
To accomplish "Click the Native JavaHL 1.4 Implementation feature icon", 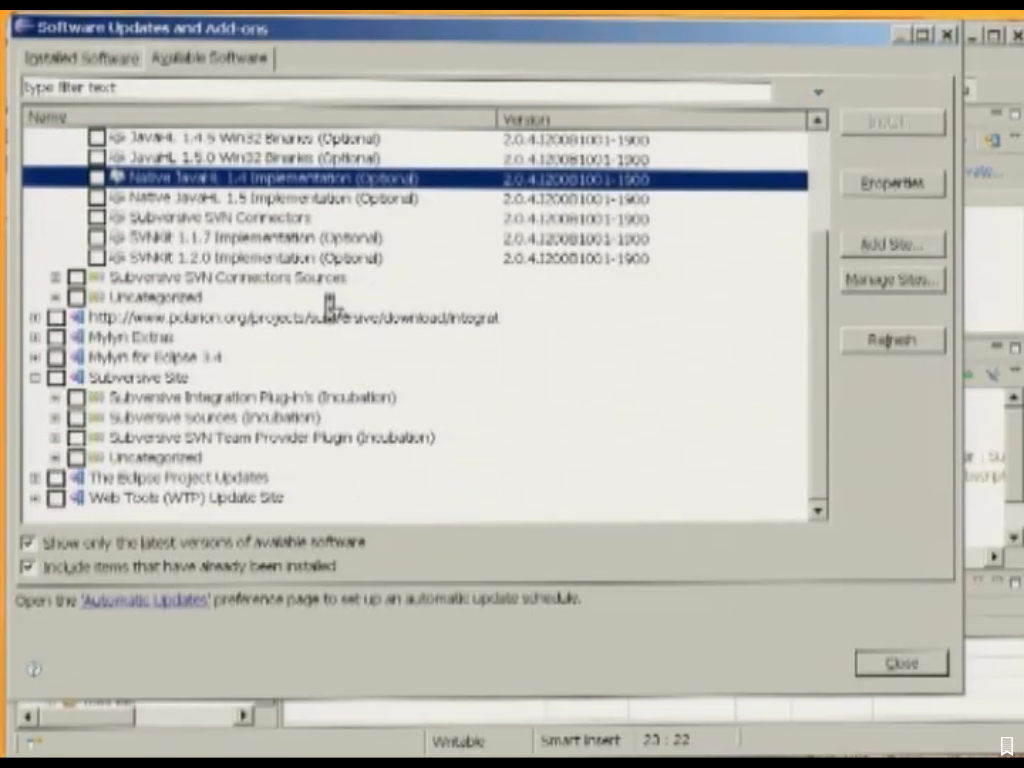I will pos(118,178).
